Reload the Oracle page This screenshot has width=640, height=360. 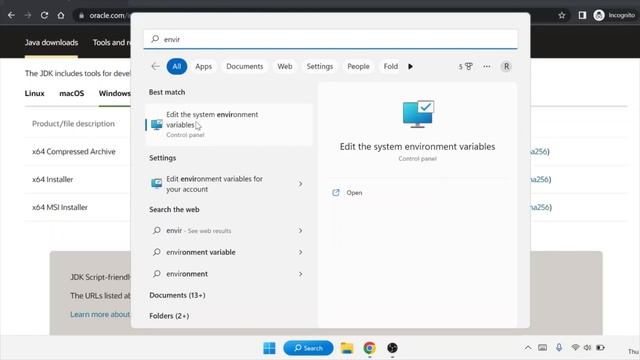click(x=44, y=16)
